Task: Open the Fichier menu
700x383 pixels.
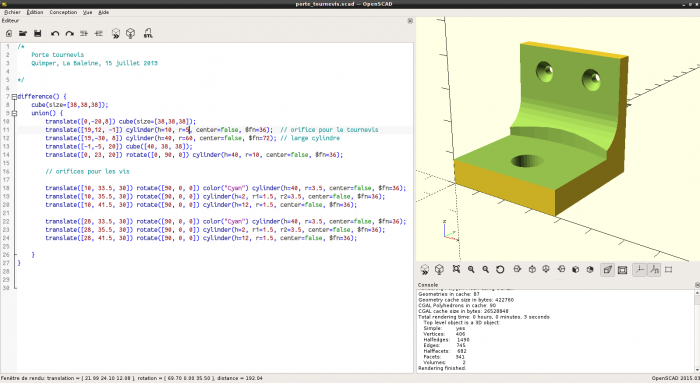Action: point(12,12)
